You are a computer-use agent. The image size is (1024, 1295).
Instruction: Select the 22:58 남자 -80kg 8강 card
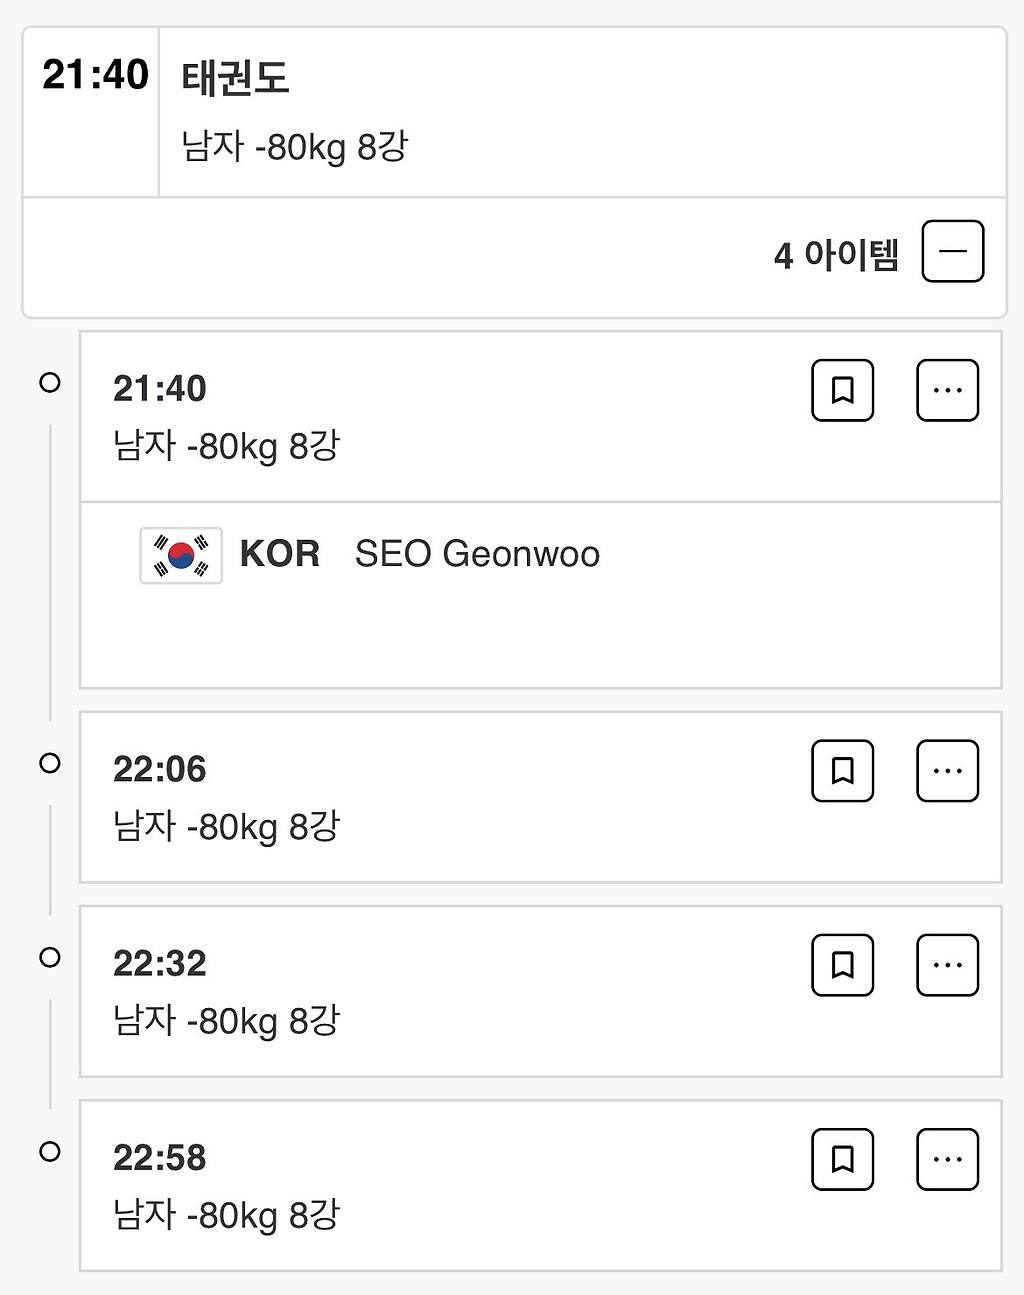[x=541, y=1185]
